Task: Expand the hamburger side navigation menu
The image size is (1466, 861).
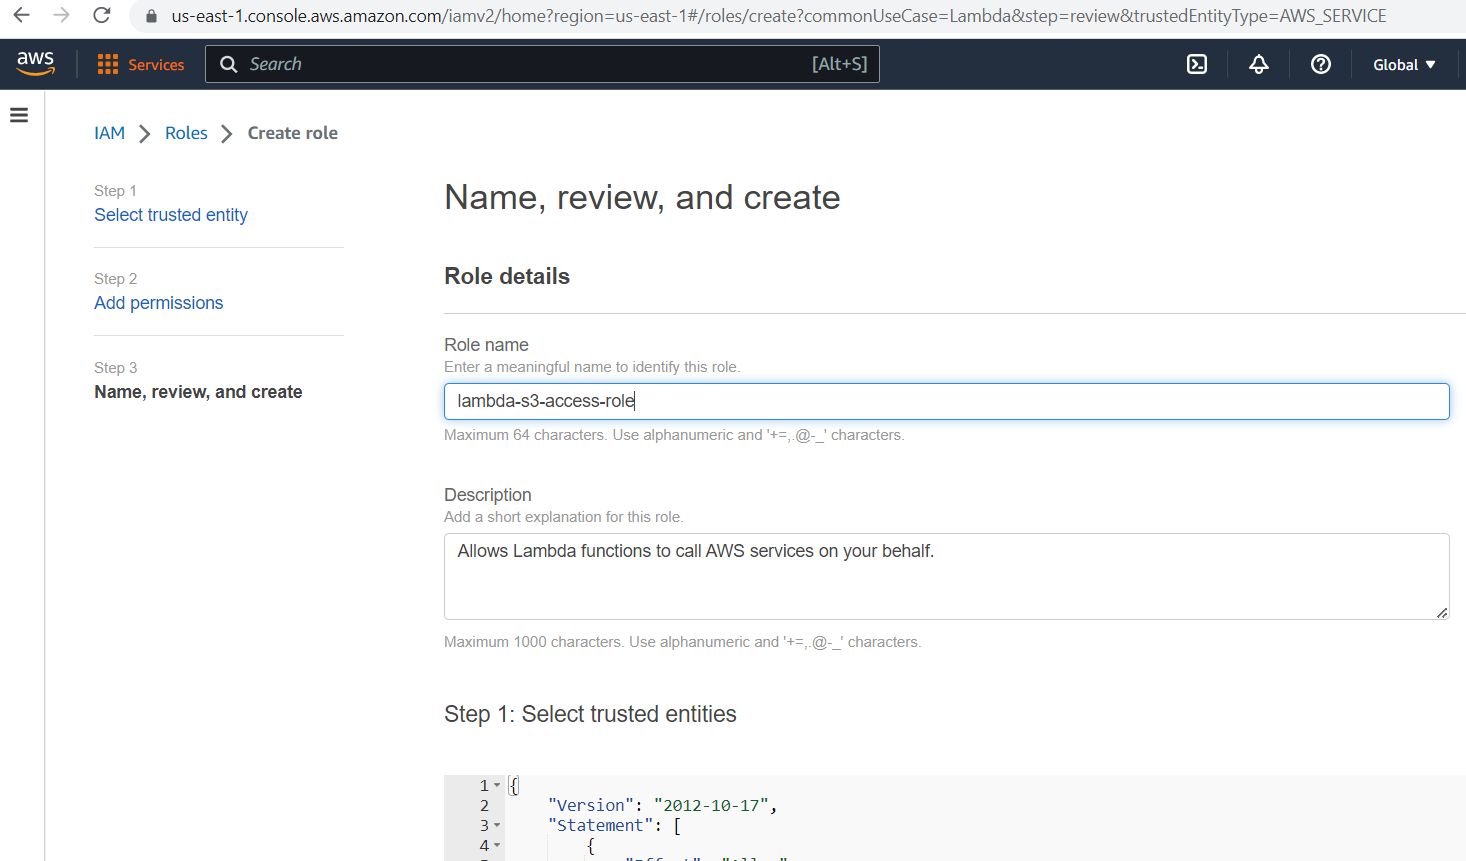Action: [x=19, y=115]
